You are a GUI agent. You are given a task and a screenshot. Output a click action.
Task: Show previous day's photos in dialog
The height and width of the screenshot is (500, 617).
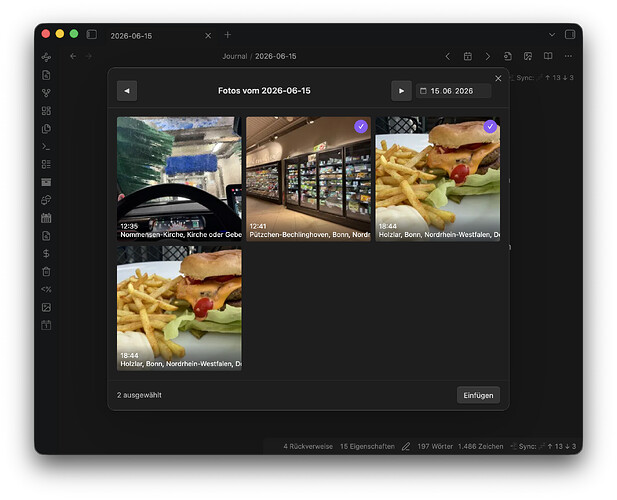(x=127, y=91)
